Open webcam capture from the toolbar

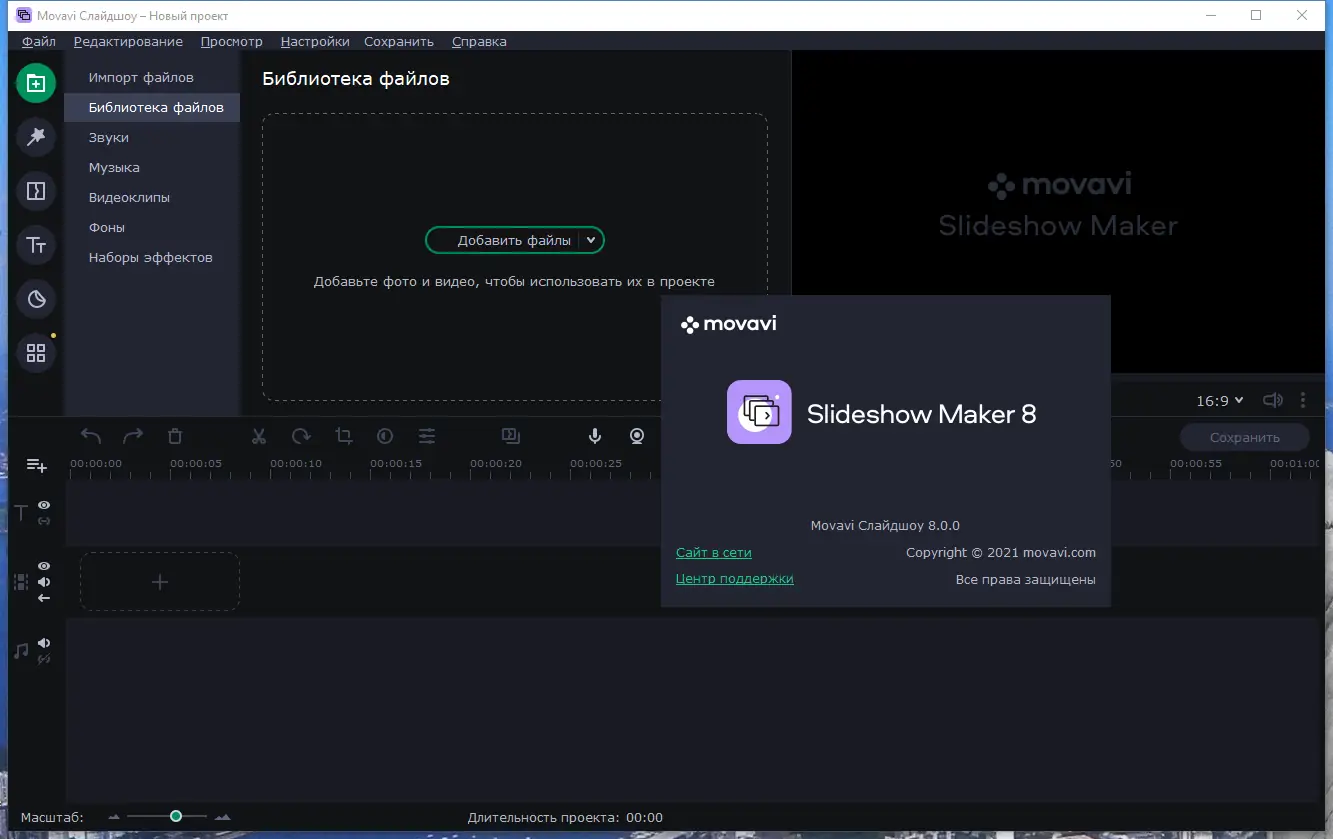[x=637, y=436]
